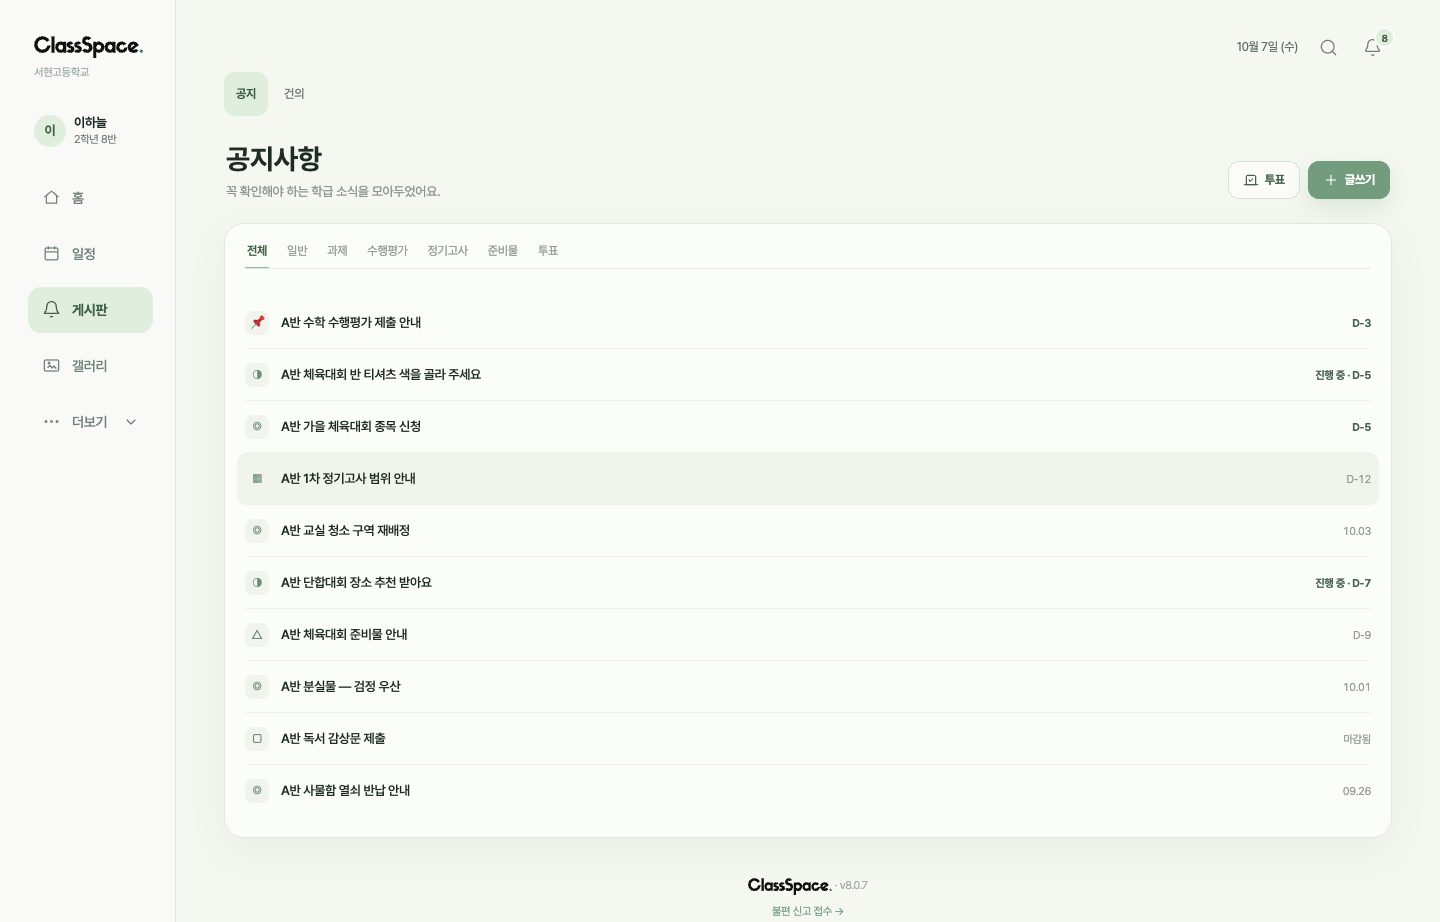This screenshot has width=1440, height=922.
Task: Click the 10월 7일 (수) date label
Action: point(1267,47)
